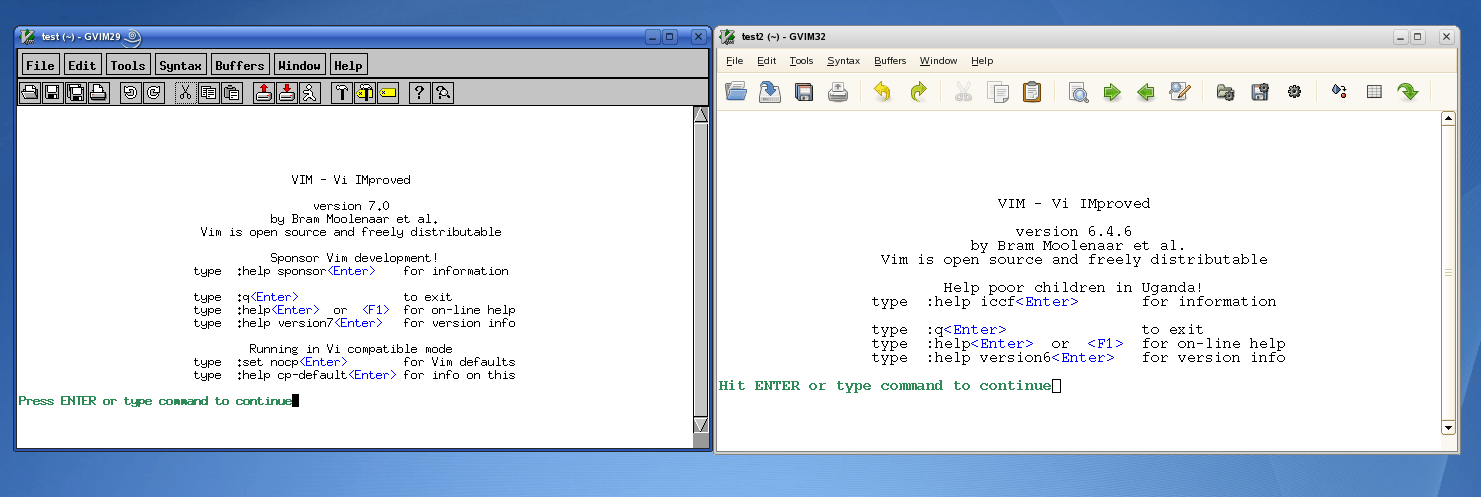Find previous match with GVIM32 left arrow

(1146, 92)
